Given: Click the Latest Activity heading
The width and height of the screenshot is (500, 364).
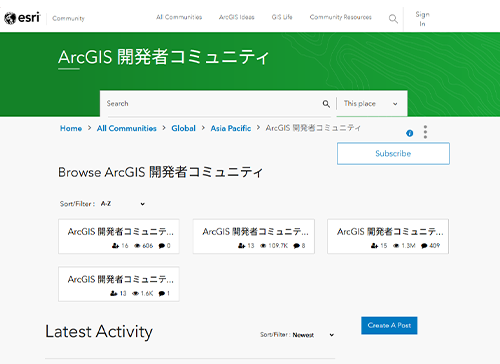Looking at the screenshot, I should [x=99, y=332].
